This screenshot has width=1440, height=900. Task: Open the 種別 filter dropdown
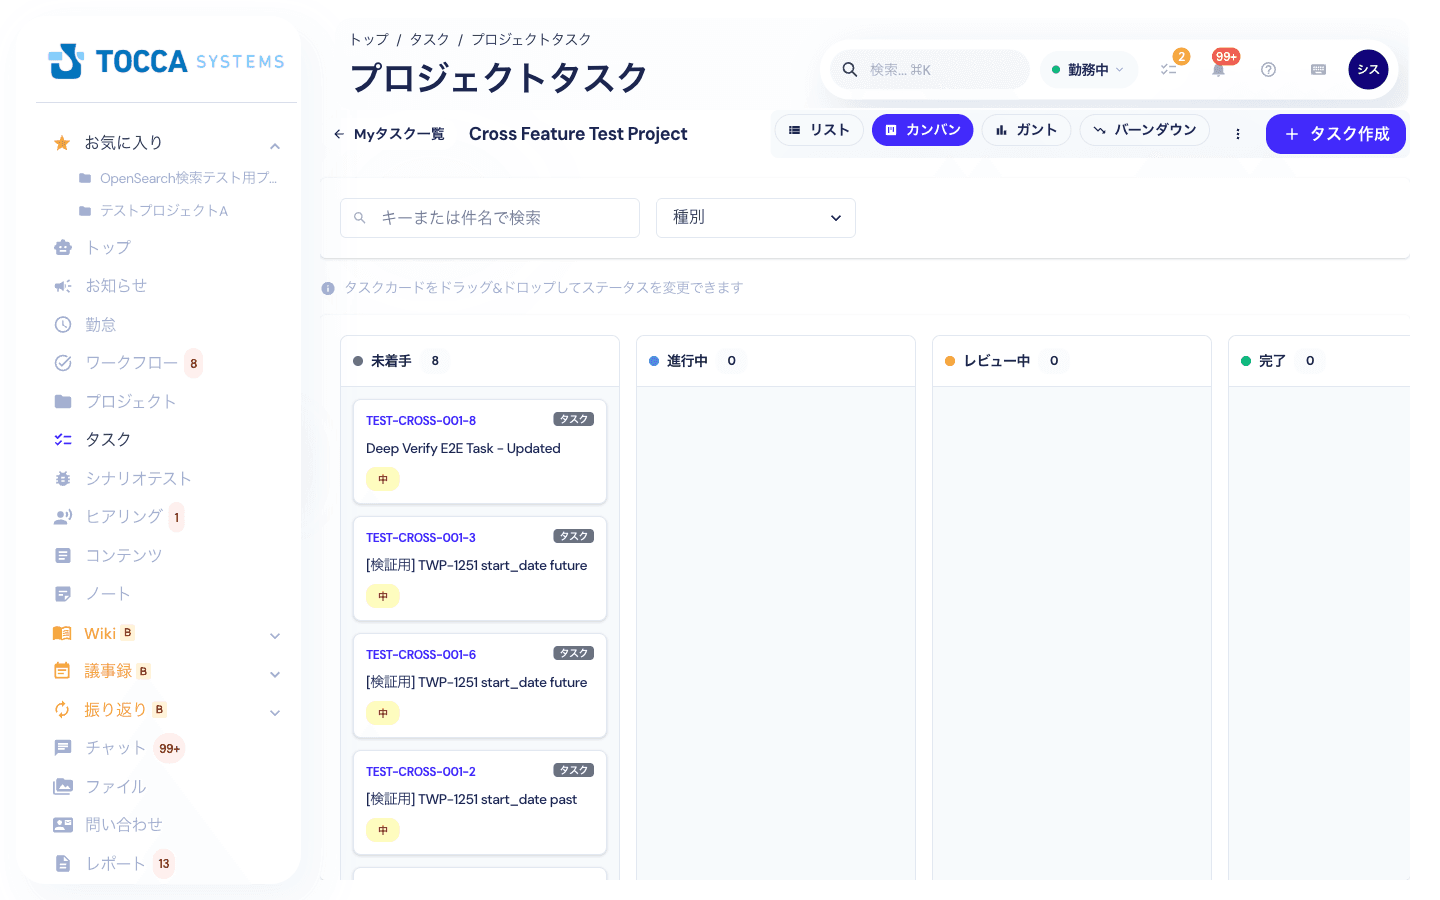point(756,218)
